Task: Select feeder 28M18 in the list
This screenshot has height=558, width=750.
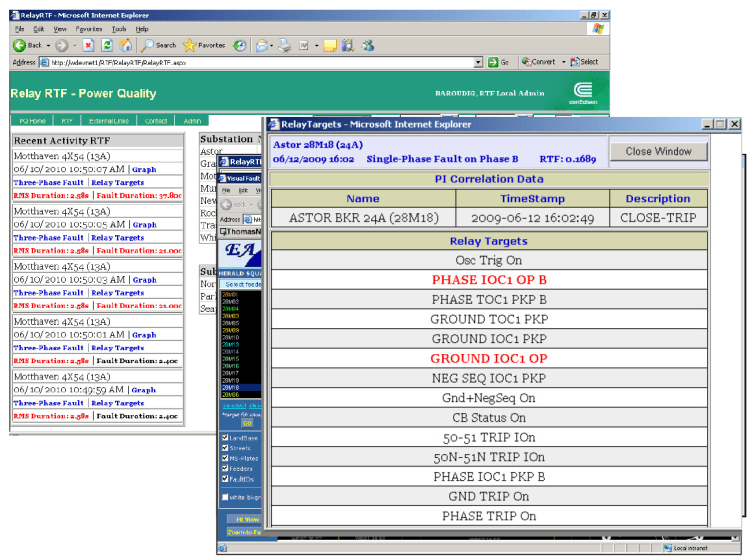Action: 230,386
